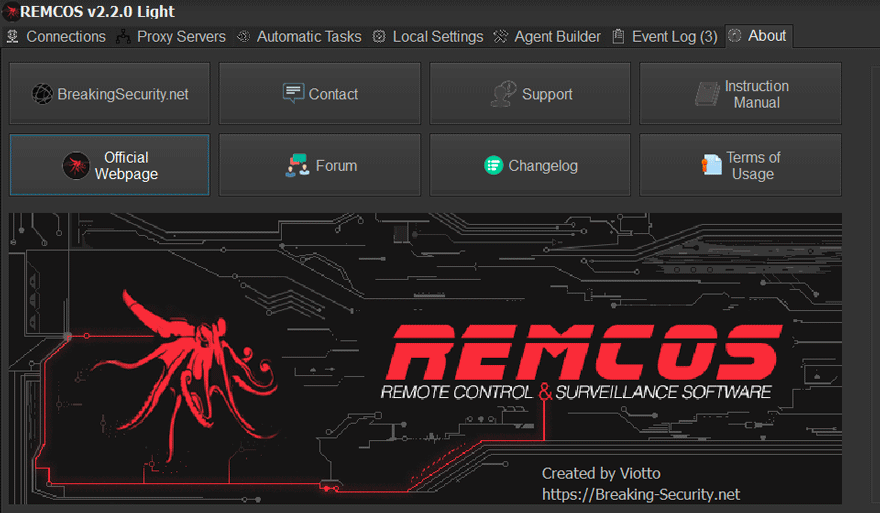Click the Contact button
Viewport: 880px width, 513px height.
click(x=319, y=94)
